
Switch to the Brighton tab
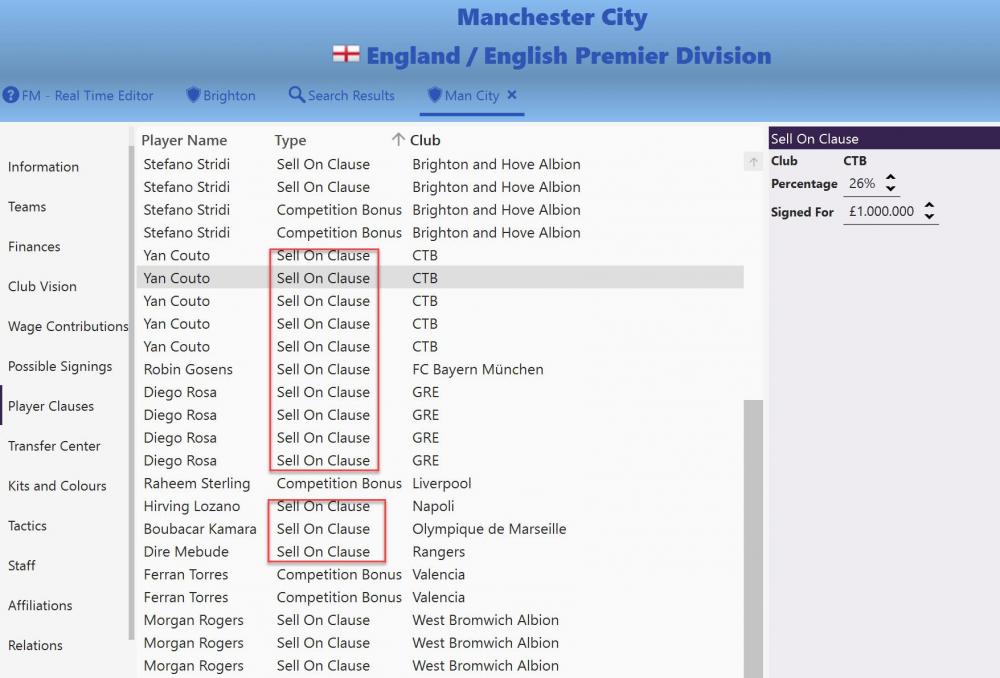221,95
